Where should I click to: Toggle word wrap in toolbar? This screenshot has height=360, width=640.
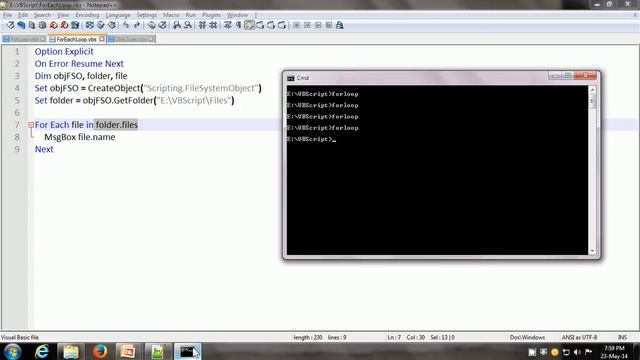227,25
